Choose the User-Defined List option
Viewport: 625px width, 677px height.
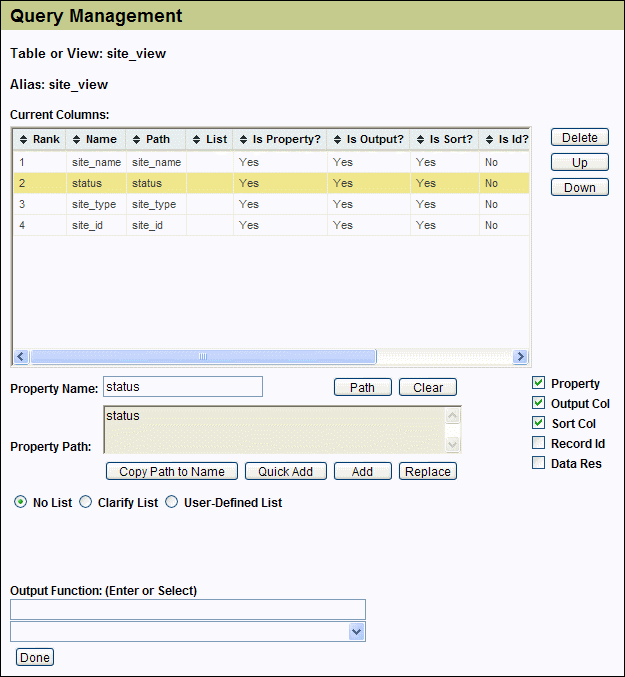tap(172, 502)
